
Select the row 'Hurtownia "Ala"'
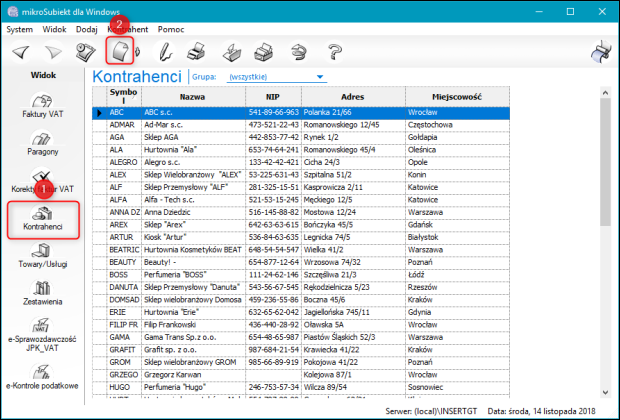click(301, 150)
